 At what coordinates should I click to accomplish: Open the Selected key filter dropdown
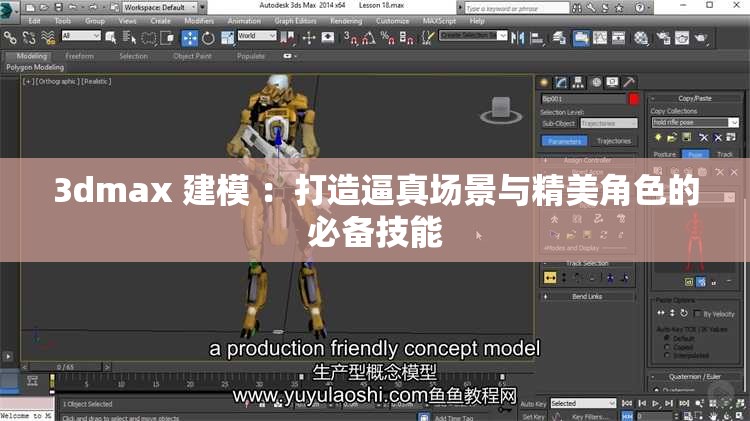[x=583, y=404]
